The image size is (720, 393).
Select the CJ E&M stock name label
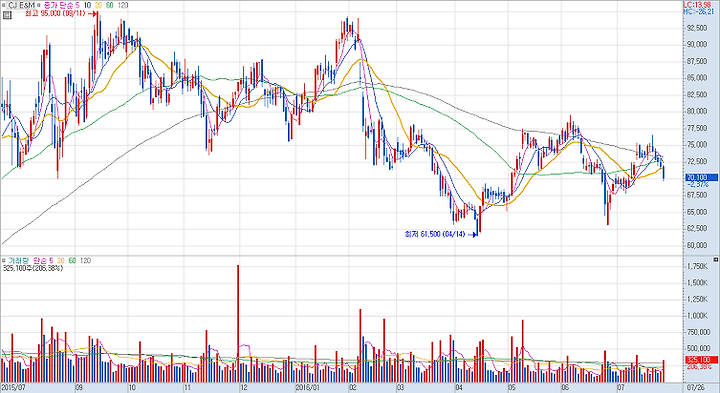point(22,6)
